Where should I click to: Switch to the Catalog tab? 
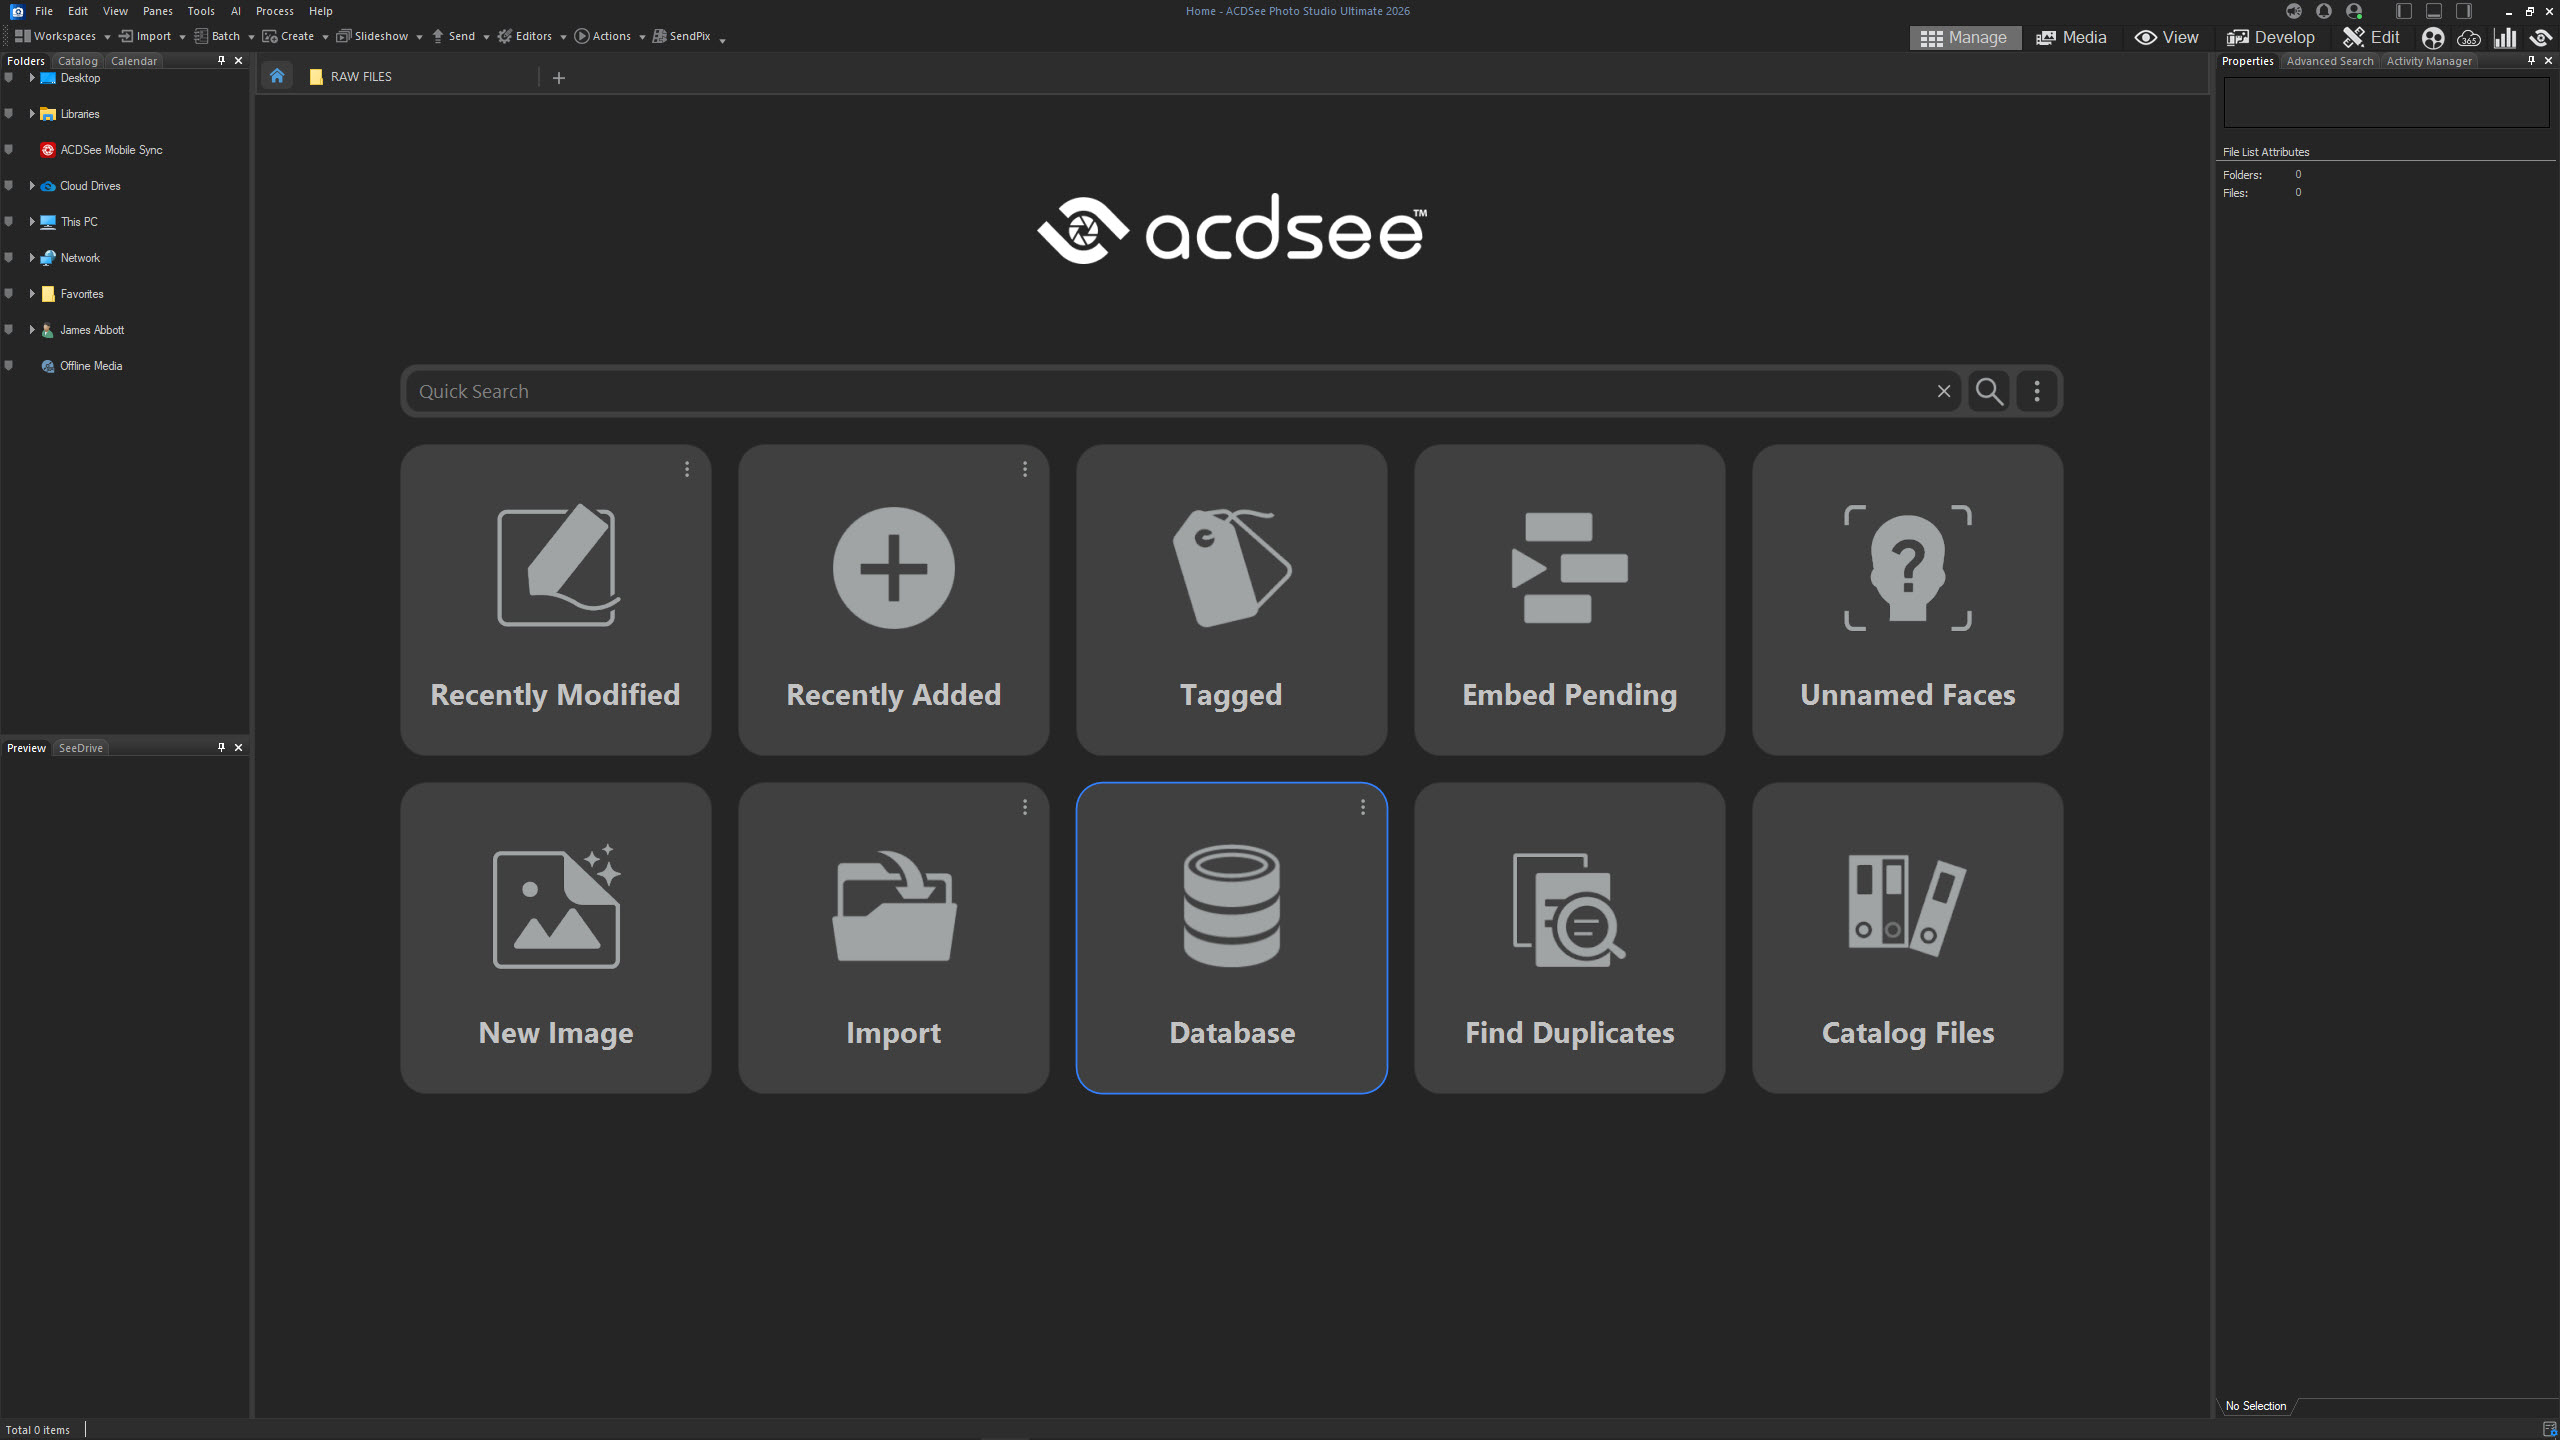point(77,61)
